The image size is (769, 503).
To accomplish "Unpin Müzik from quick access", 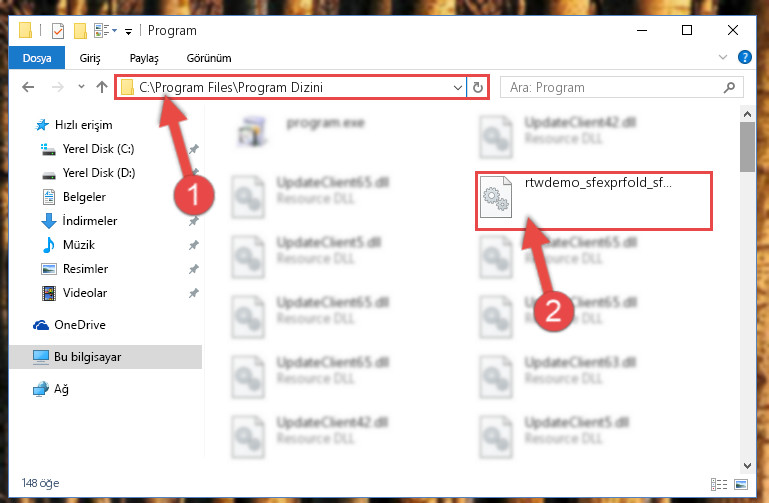I will [x=194, y=245].
